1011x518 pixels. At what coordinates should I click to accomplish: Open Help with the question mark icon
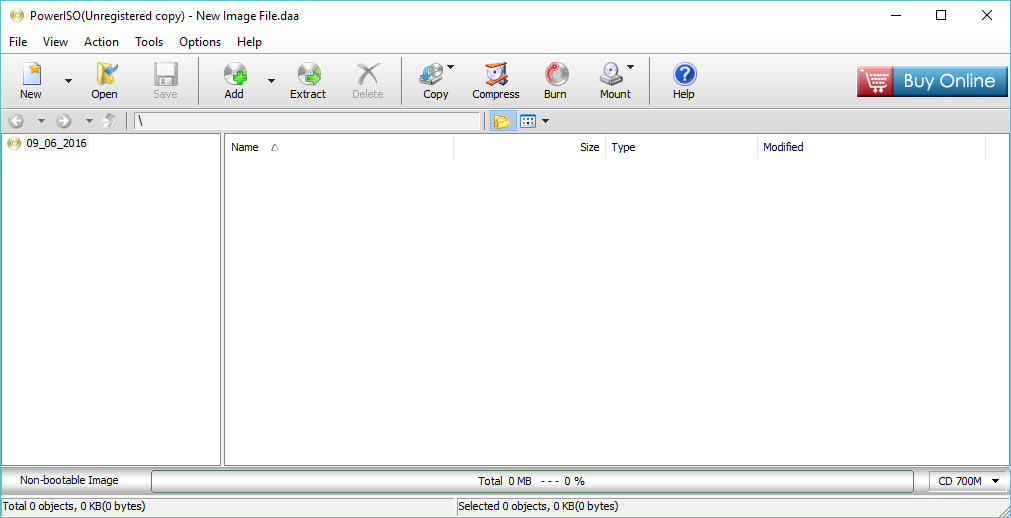(683, 74)
